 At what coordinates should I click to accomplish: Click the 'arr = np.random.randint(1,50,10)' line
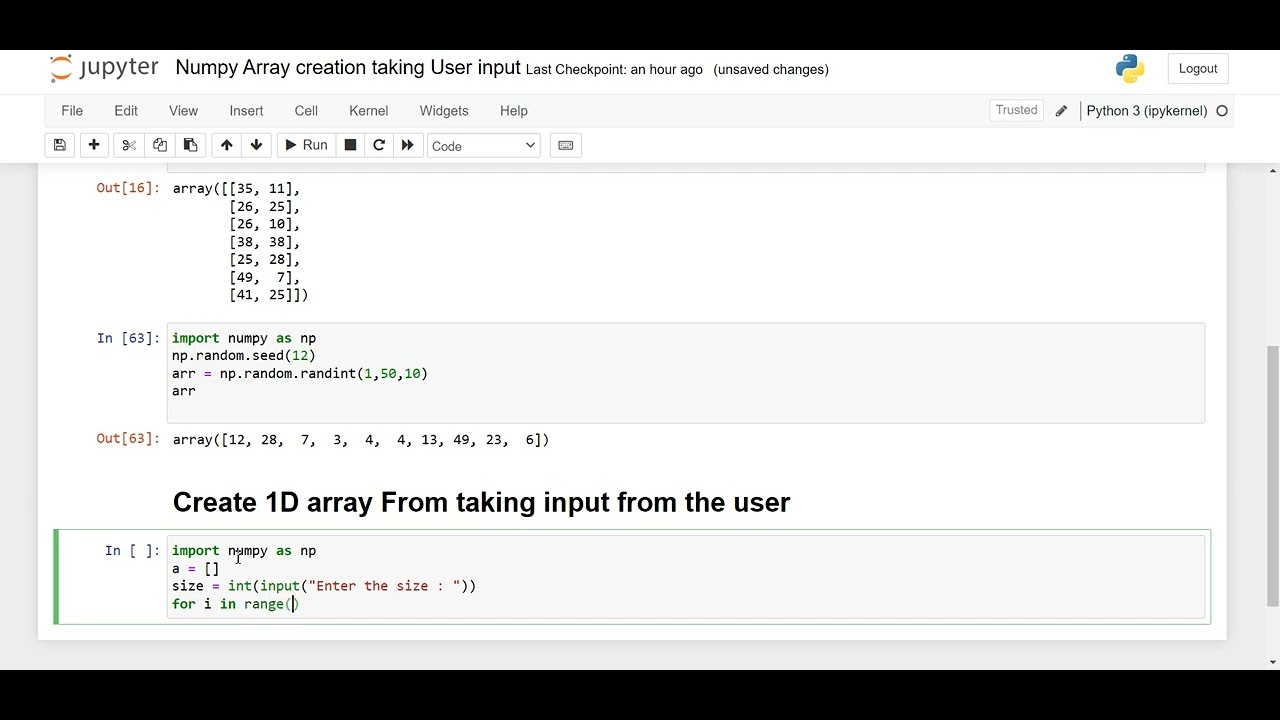(x=300, y=374)
